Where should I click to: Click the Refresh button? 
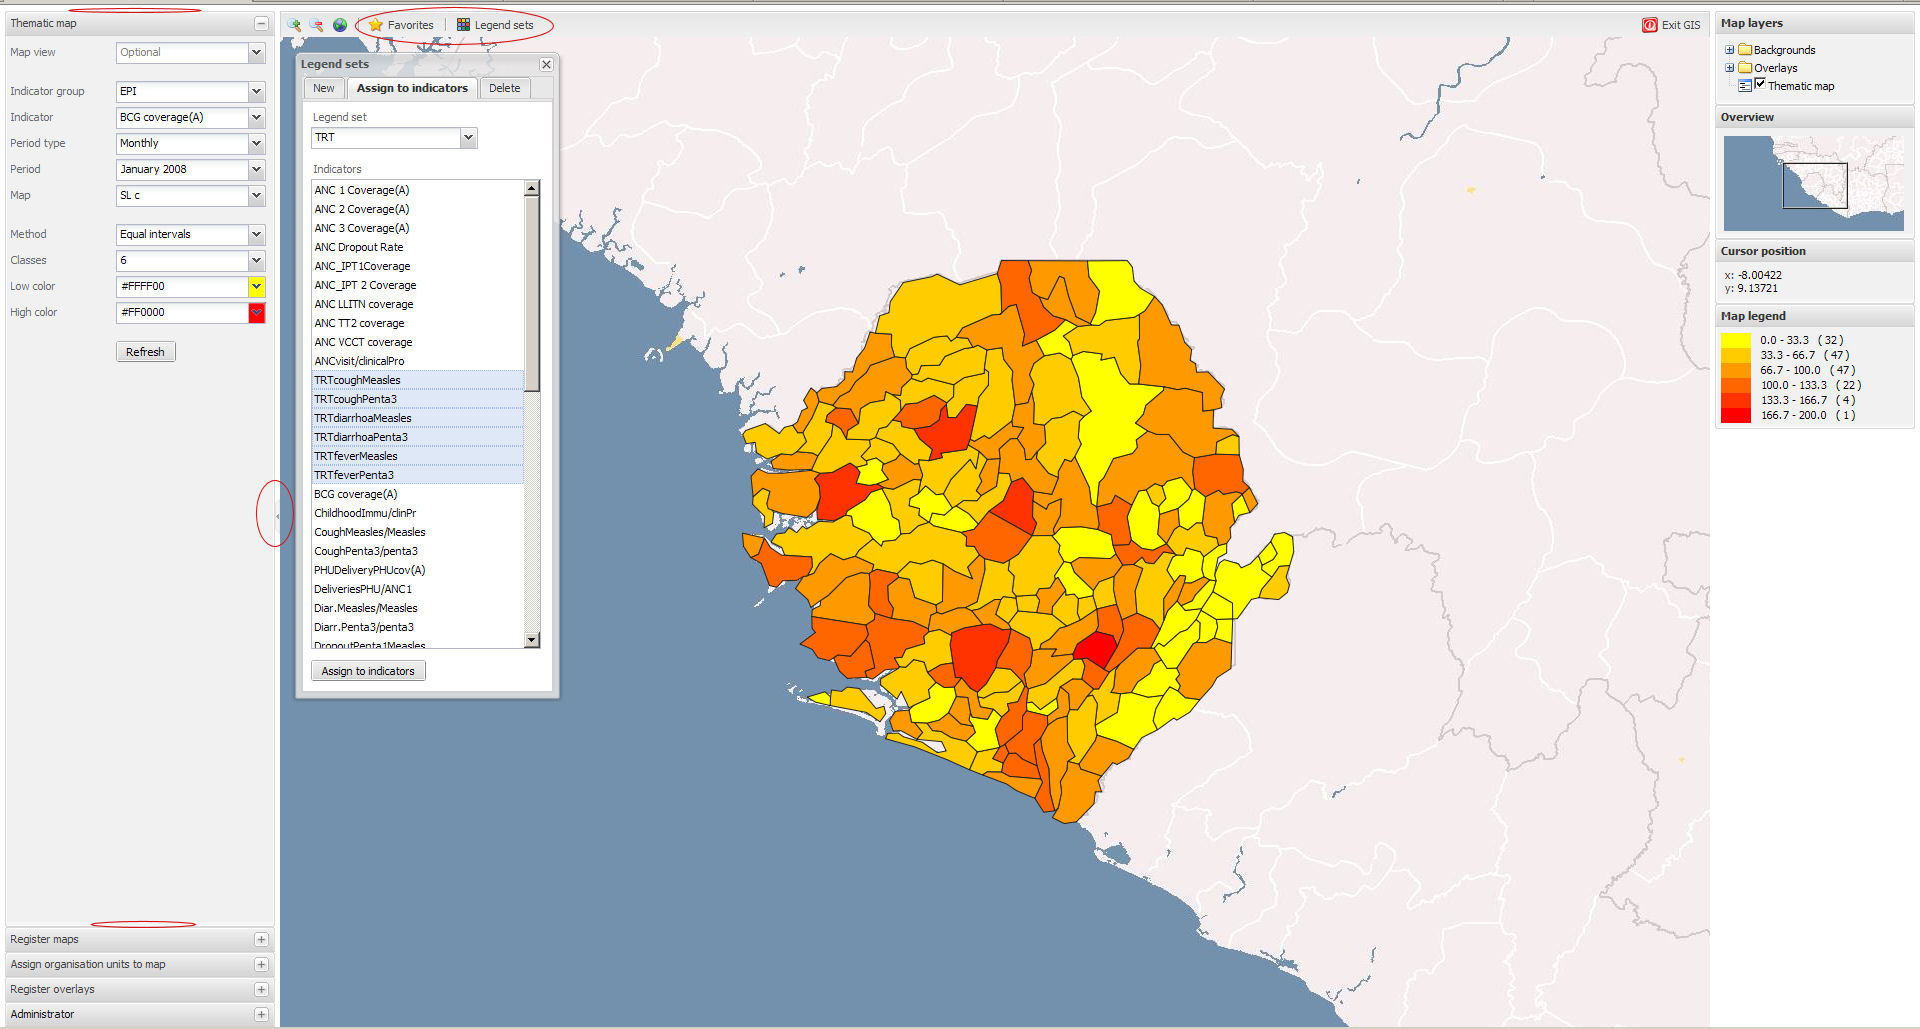coord(145,352)
